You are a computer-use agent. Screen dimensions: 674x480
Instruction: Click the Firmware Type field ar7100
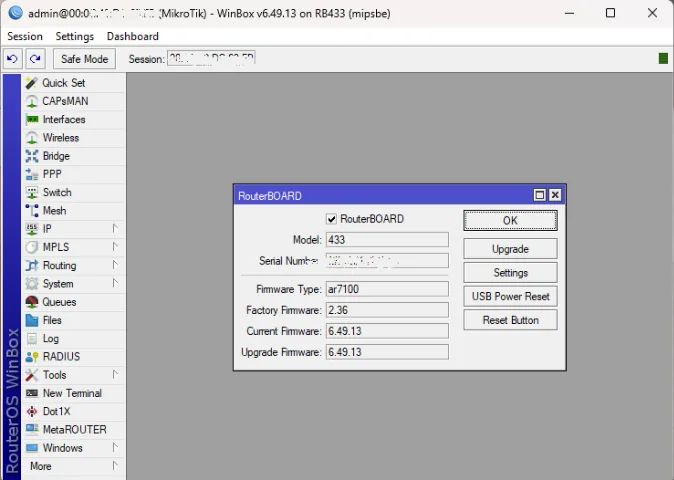387,289
